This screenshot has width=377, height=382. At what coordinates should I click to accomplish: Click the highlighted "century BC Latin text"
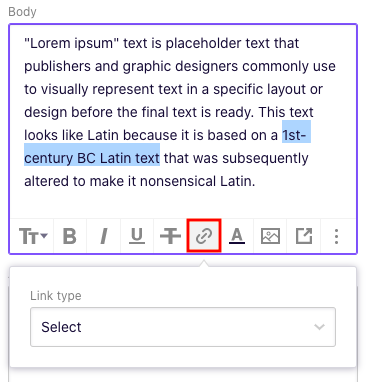[92, 158]
